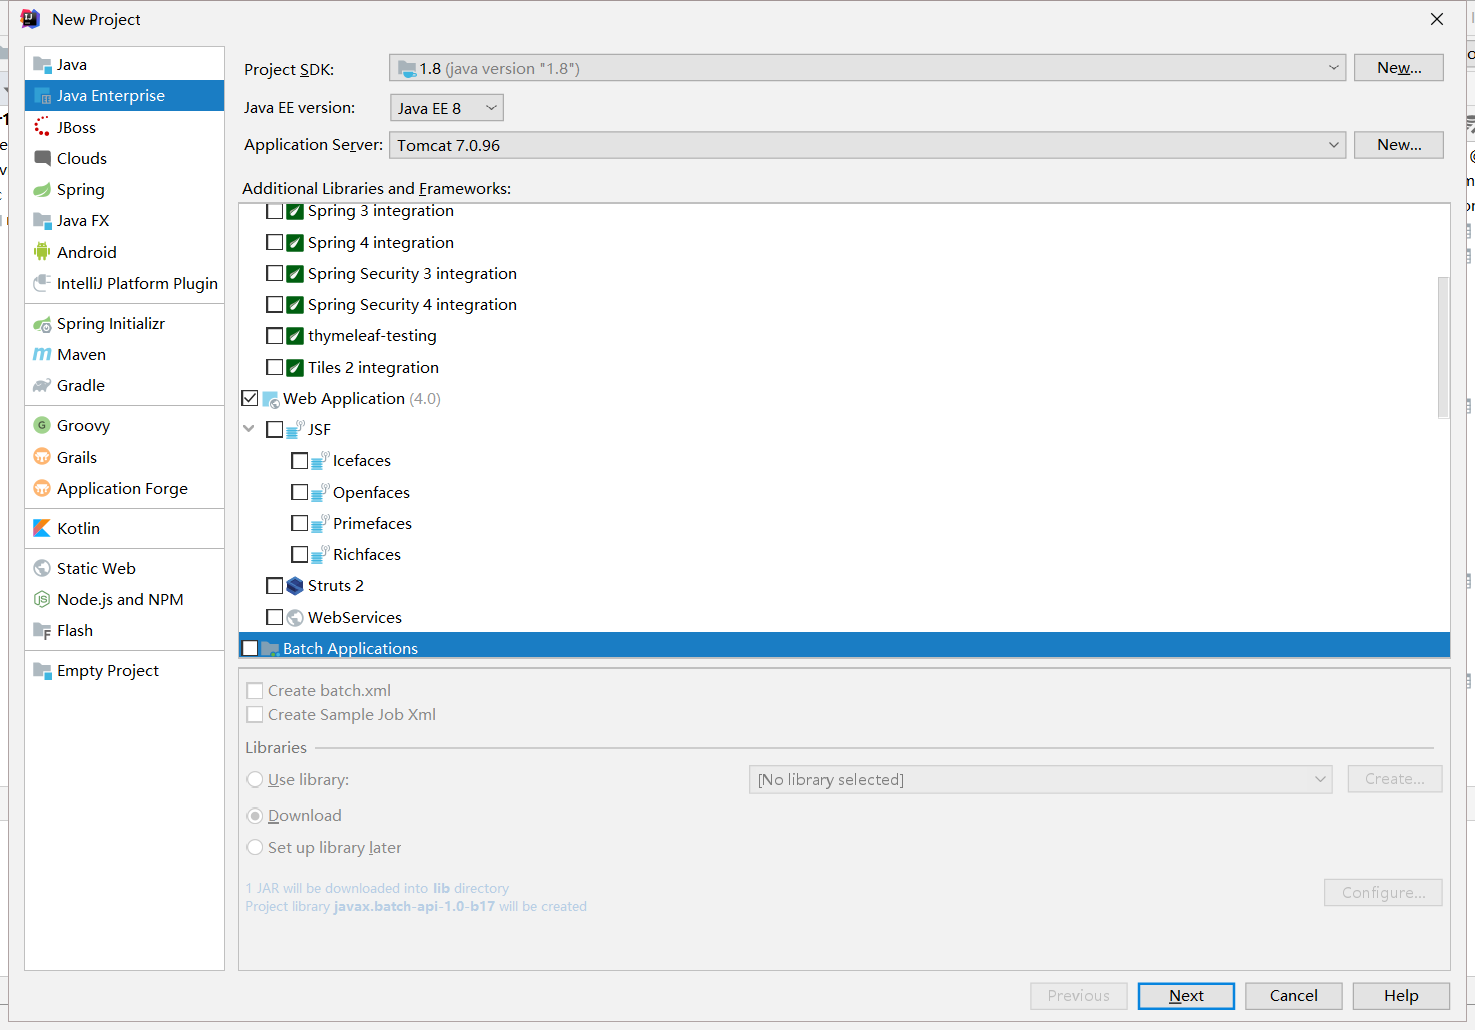Click the Grails orange icon
This screenshot has height=1030, width=1475.
click(x=42, y=457)
